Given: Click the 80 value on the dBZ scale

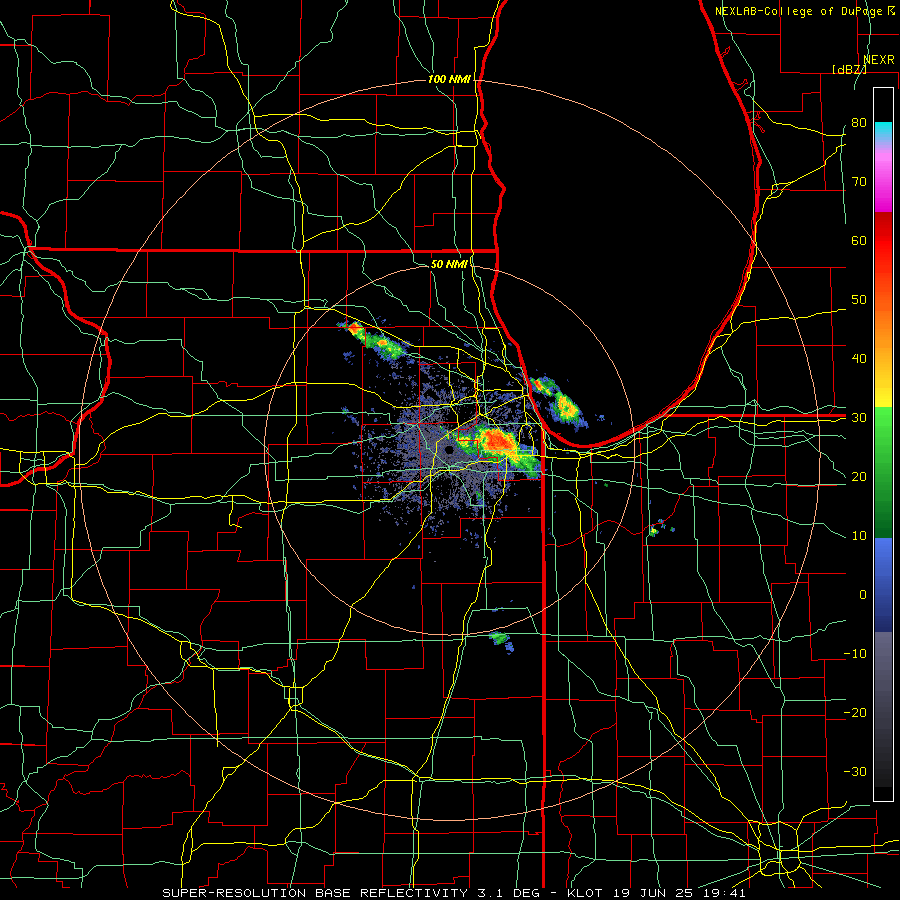Looking at the screenshot, I should pos(859,122).
